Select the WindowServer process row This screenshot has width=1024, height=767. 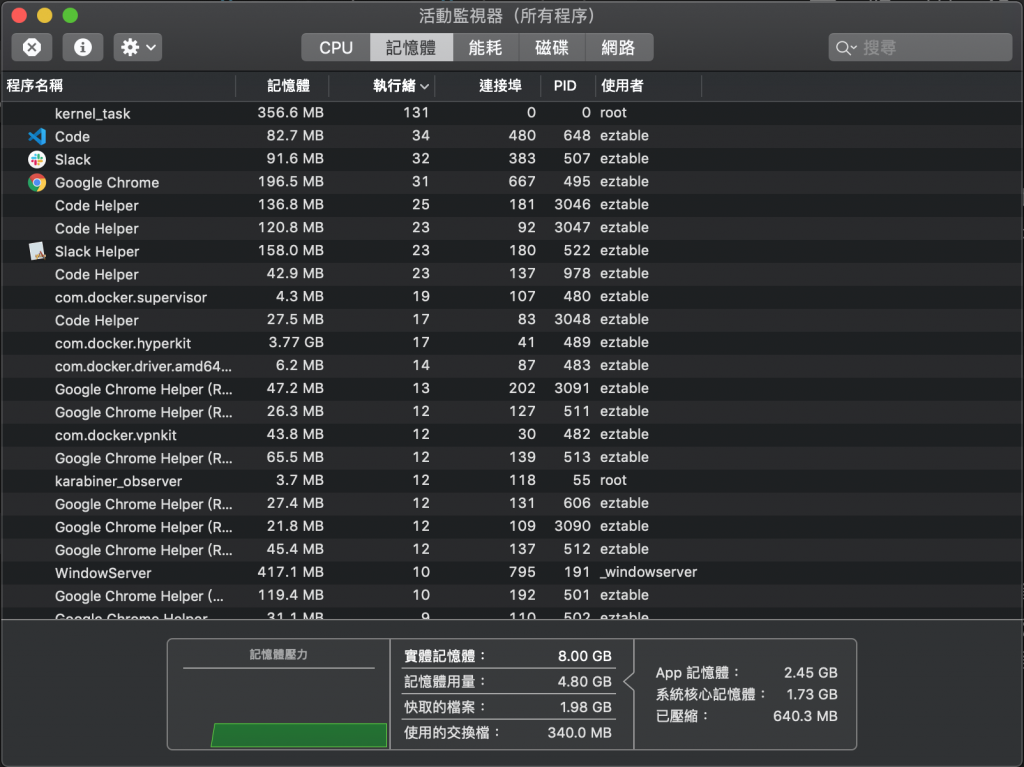click(512, 572)
